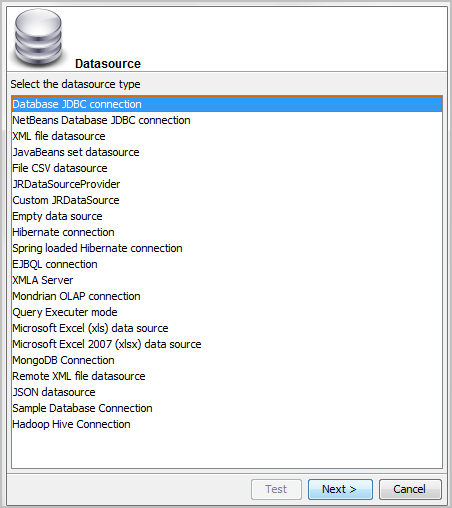Image resolution: width=452 pixels, height=508 pixels.
Task: Click the Next > button
Action: tap(340, 489)
